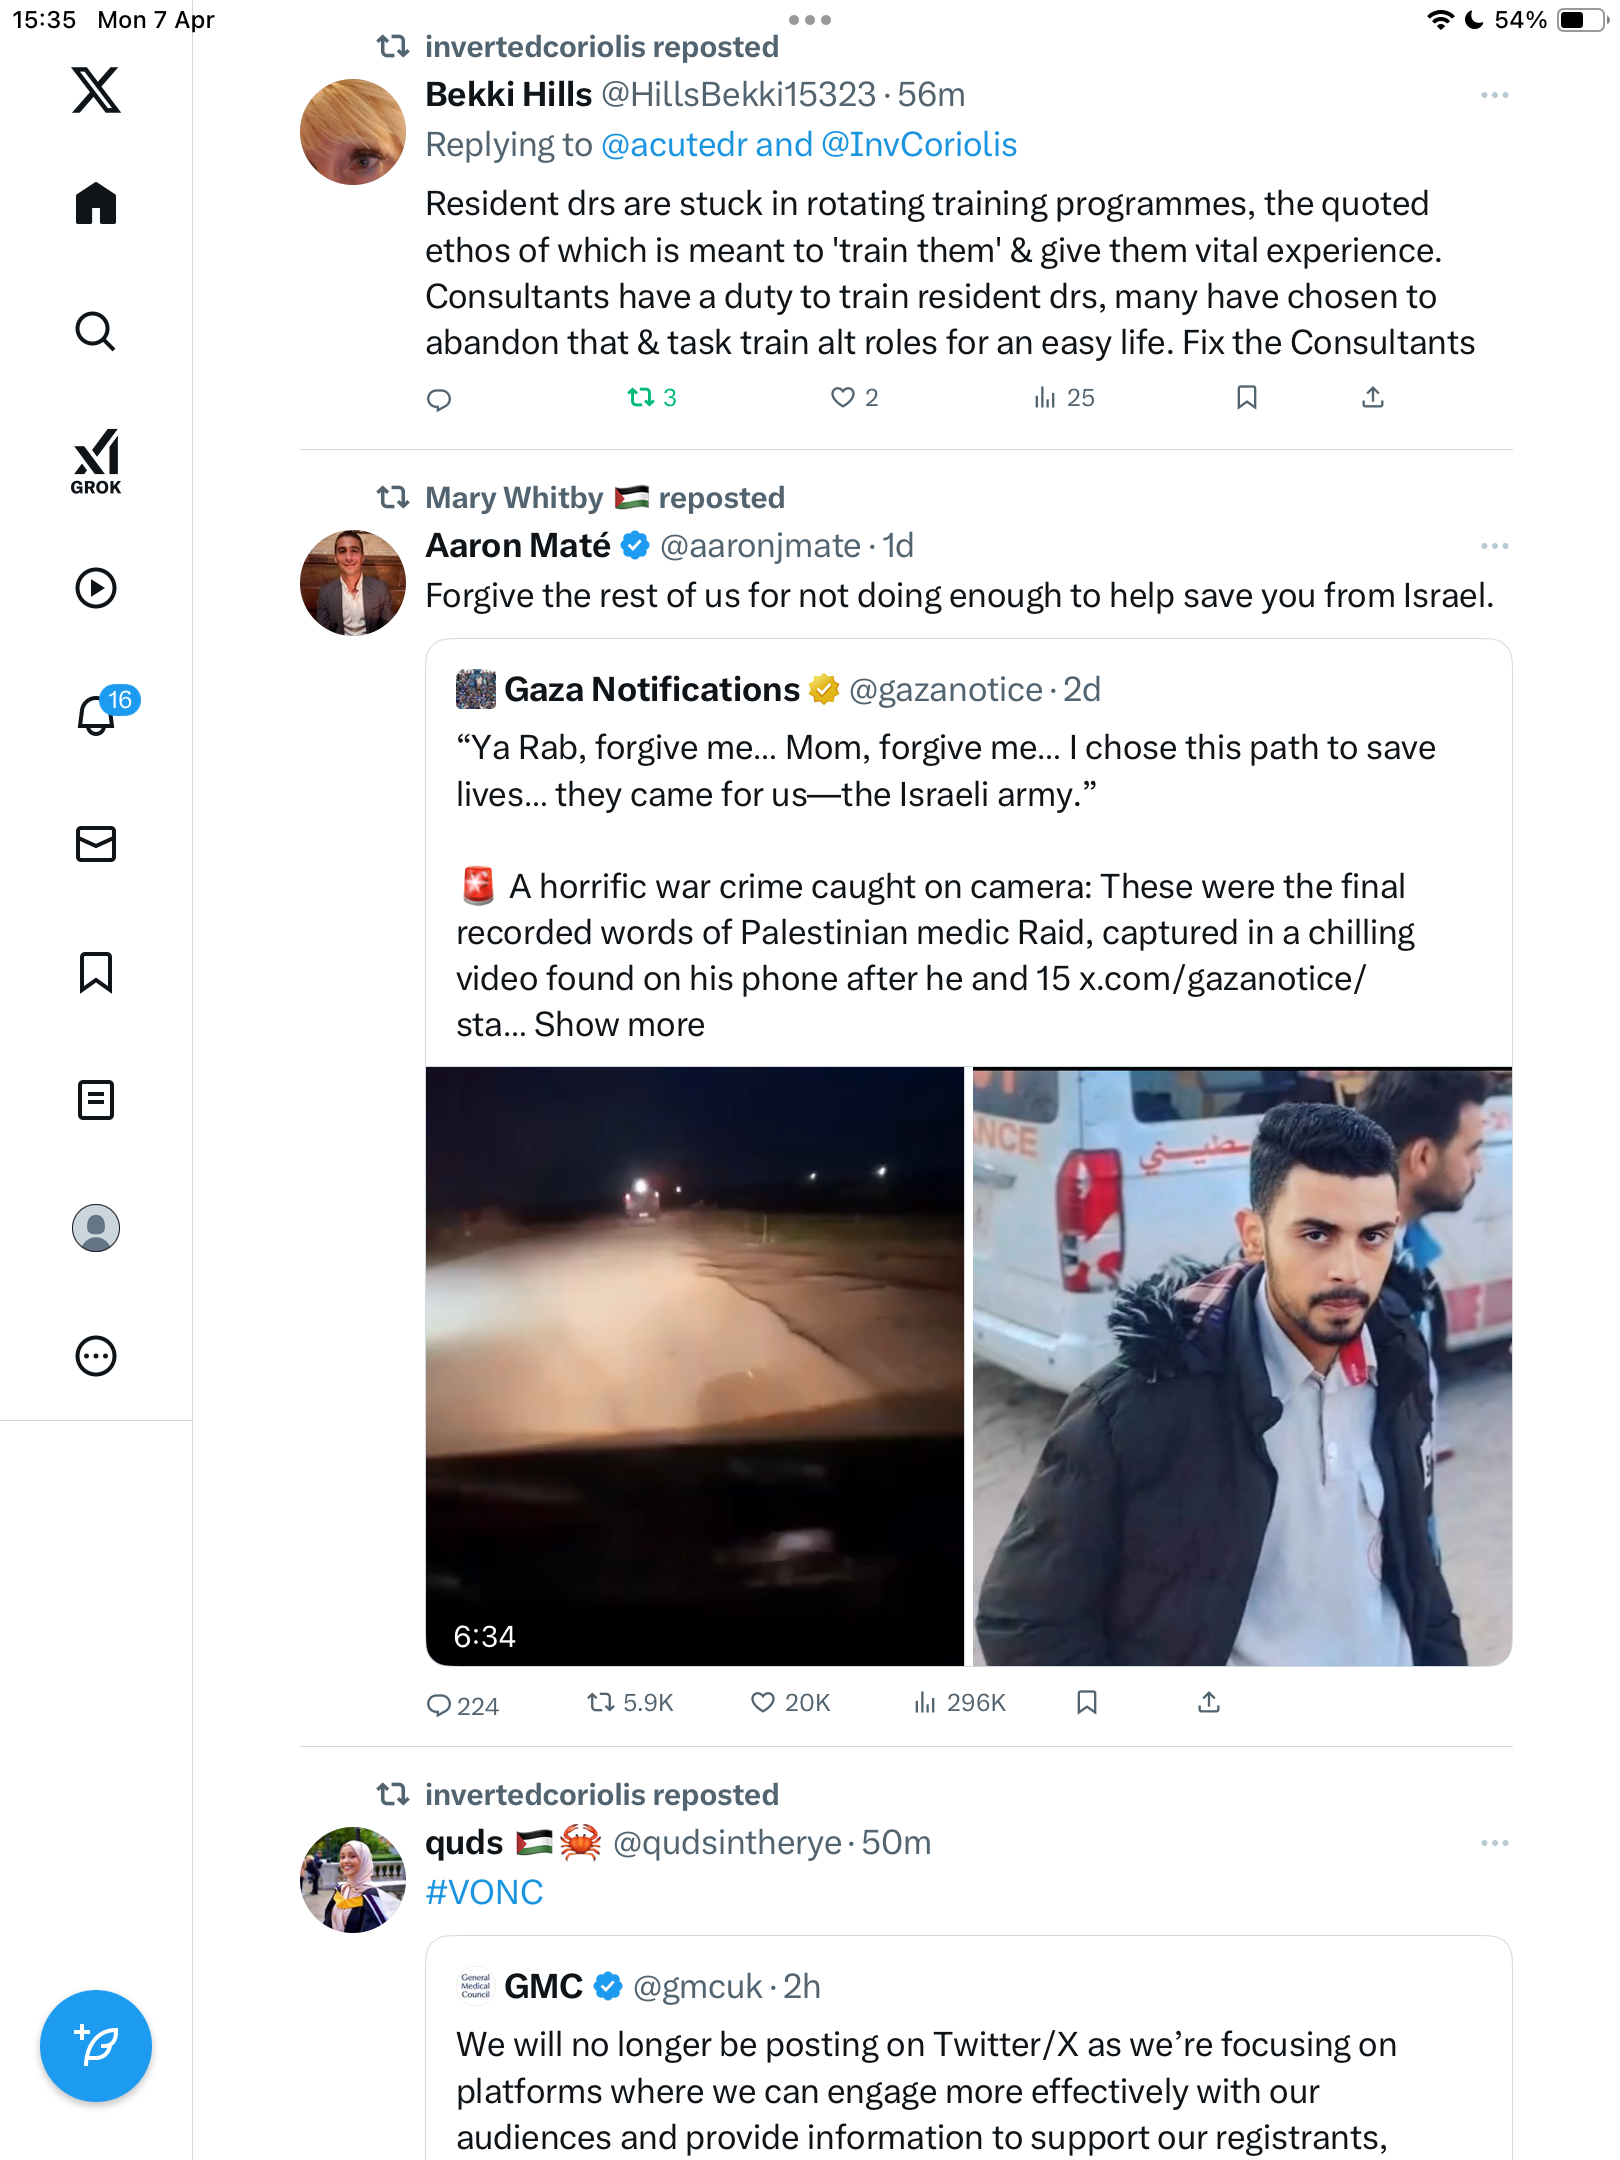Open the profile icon in sidebar
The height and width of the screenshot is (2160, 1620).
point(96,1228)
